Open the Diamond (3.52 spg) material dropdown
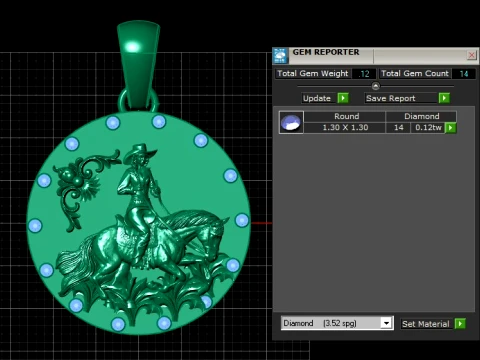 click(386, 323)
